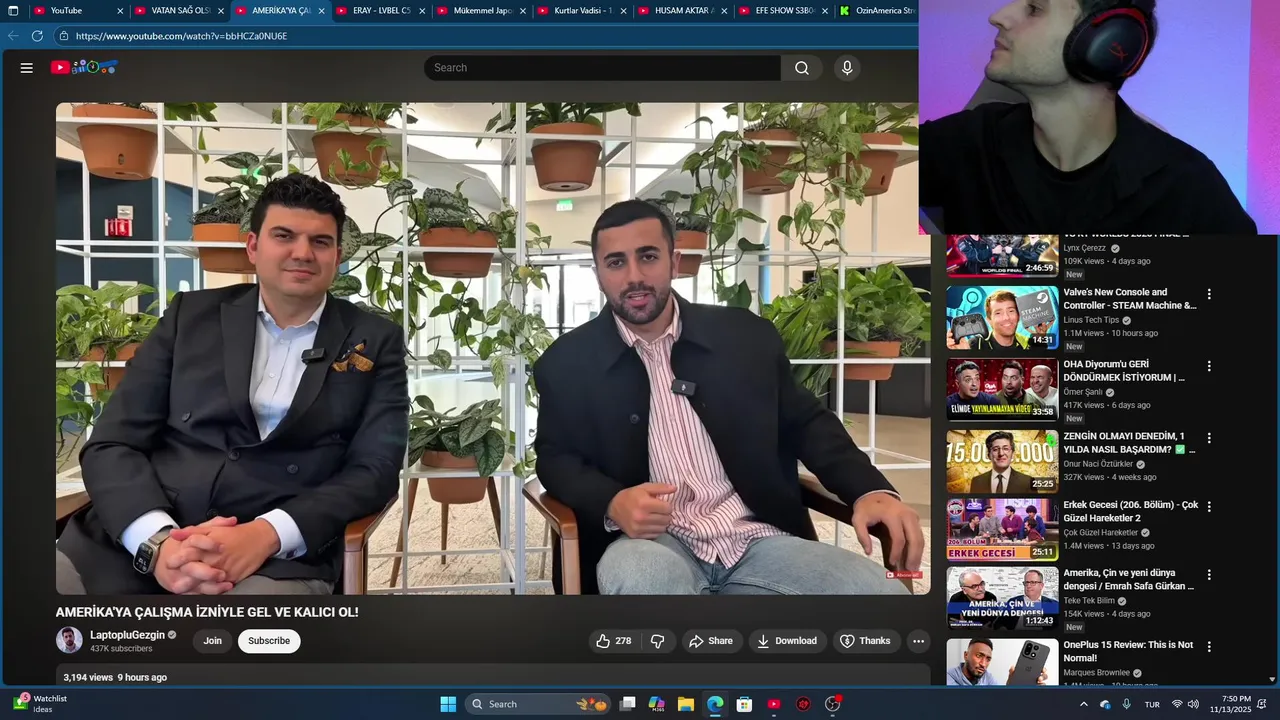Click the main video player
Screen dimensions: 1280x720
493,348
